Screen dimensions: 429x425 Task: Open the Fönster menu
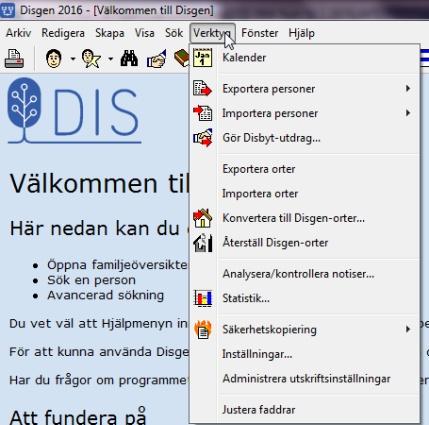[x=260, y=33]
